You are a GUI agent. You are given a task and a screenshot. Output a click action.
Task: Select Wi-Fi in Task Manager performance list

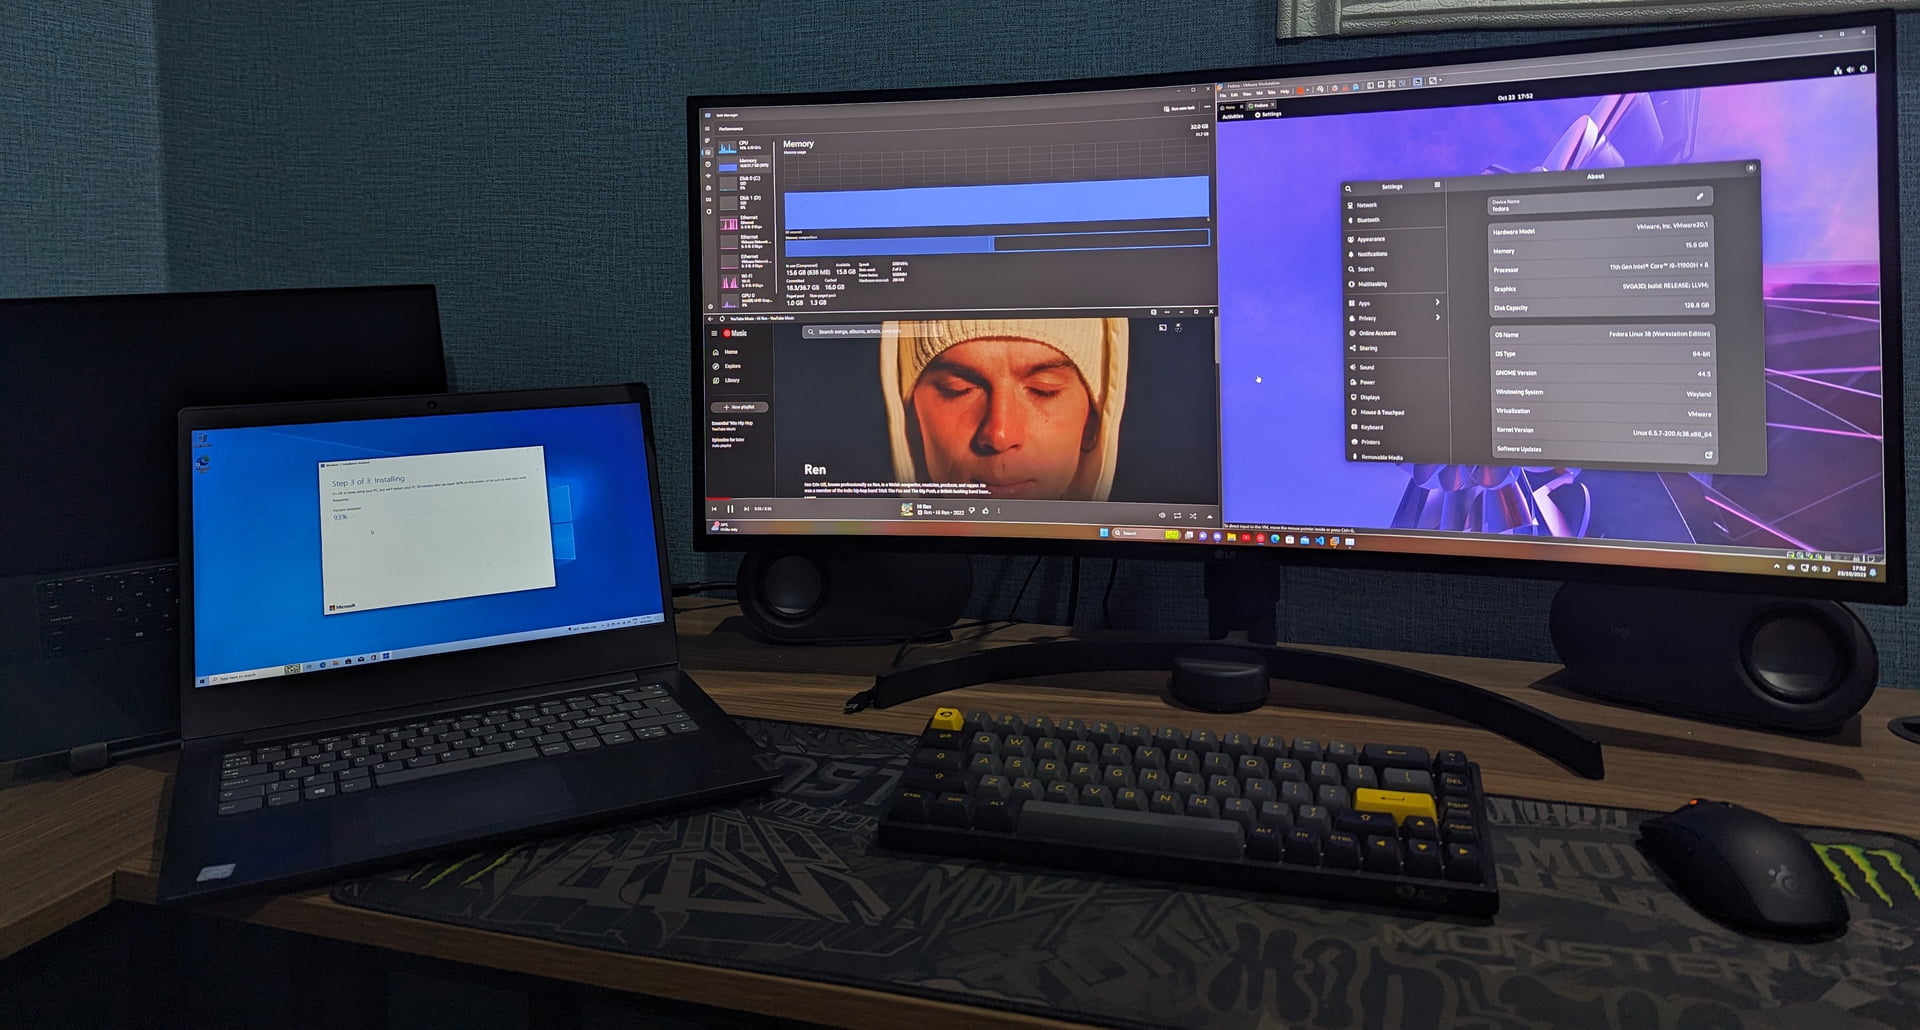(x=745, y=281)
